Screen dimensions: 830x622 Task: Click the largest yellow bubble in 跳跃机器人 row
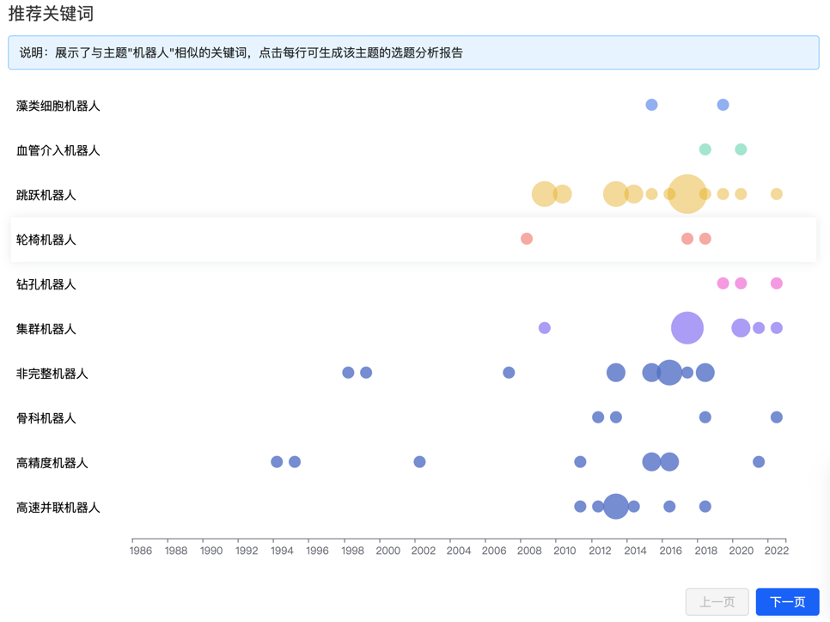click(687, 194)
